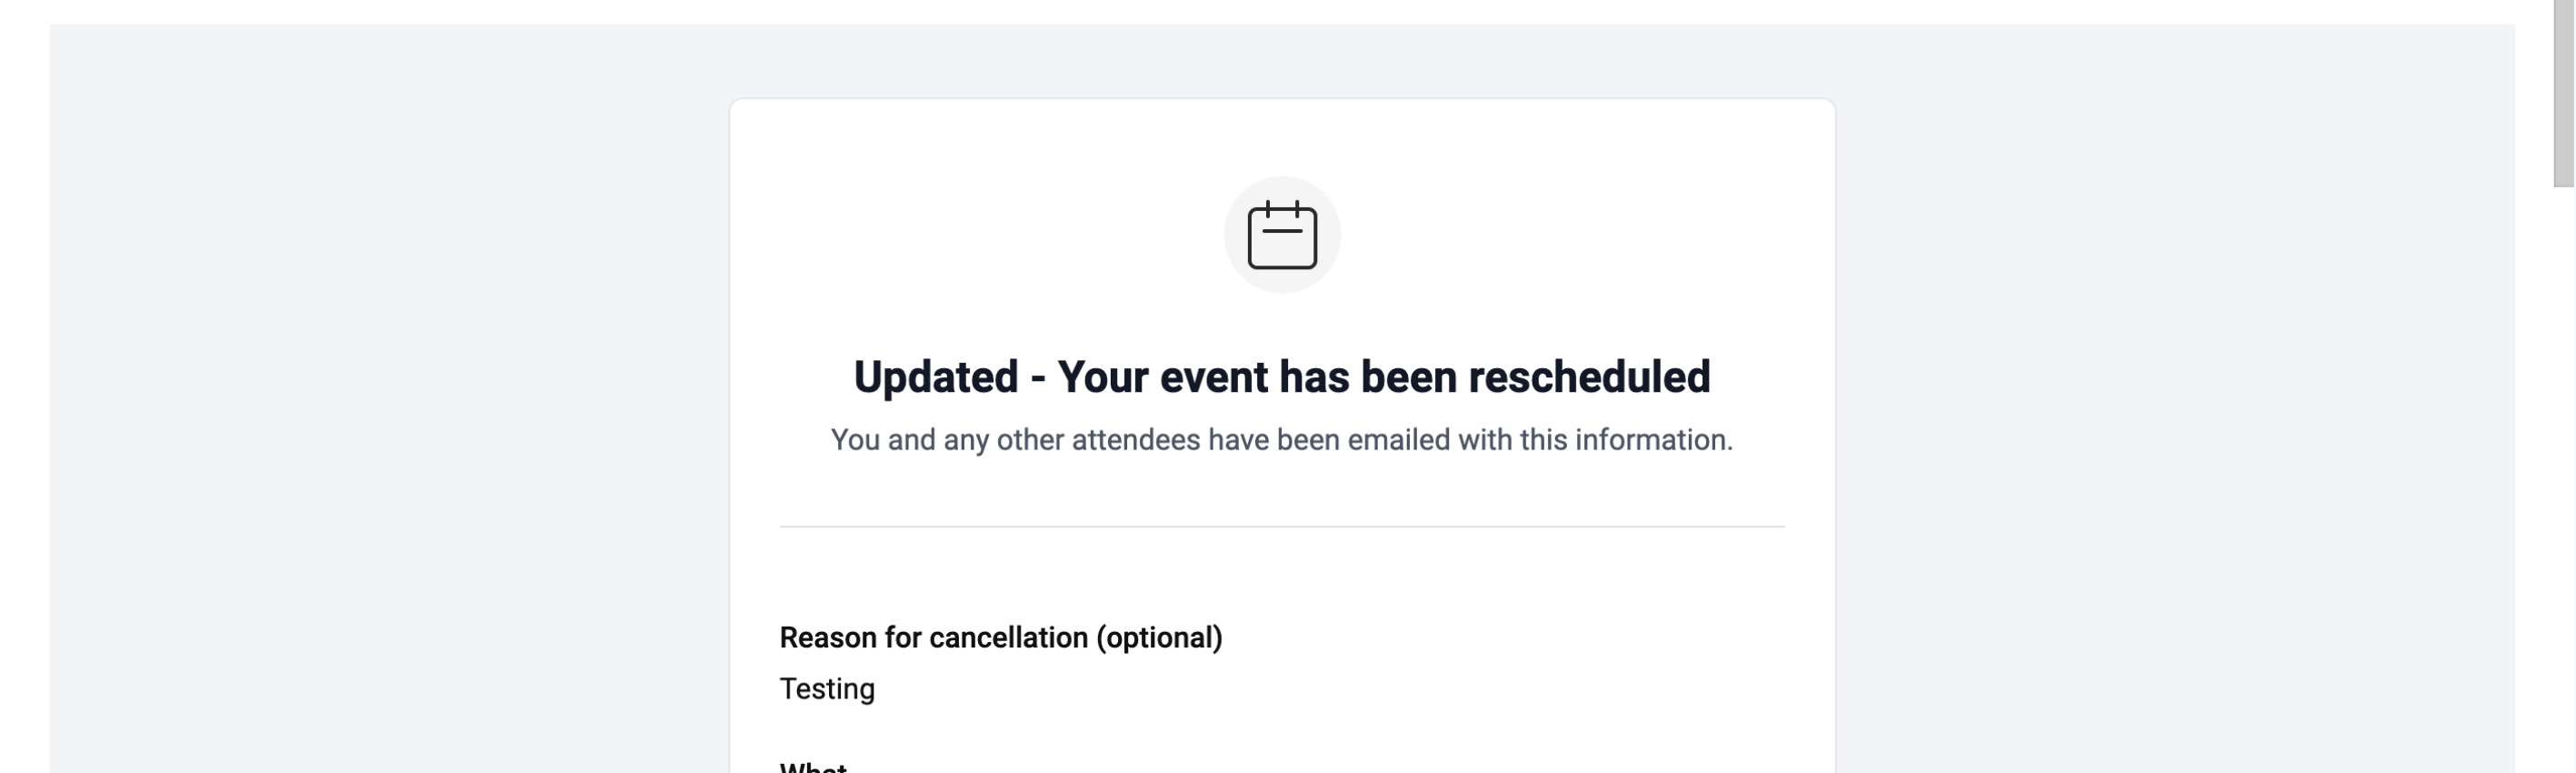The height and width of the screenshot is (773, 2576).
Task: Click the heading 'Updated - Your event has been rescheduled'
Action: pos(1282,377)
